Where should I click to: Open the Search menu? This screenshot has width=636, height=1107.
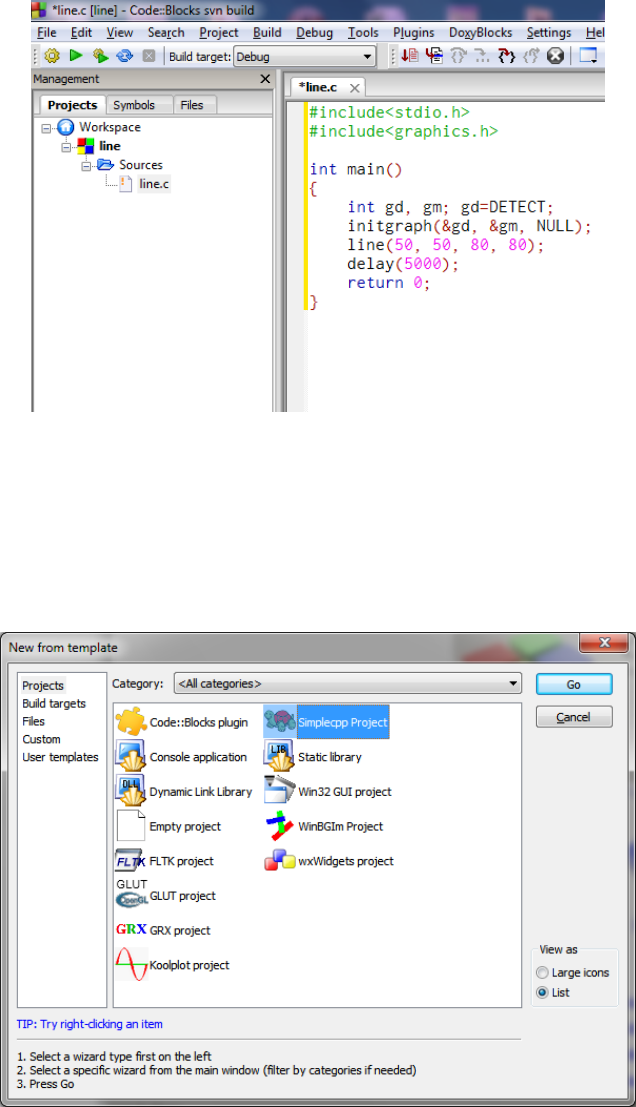[x=166, y=32]
